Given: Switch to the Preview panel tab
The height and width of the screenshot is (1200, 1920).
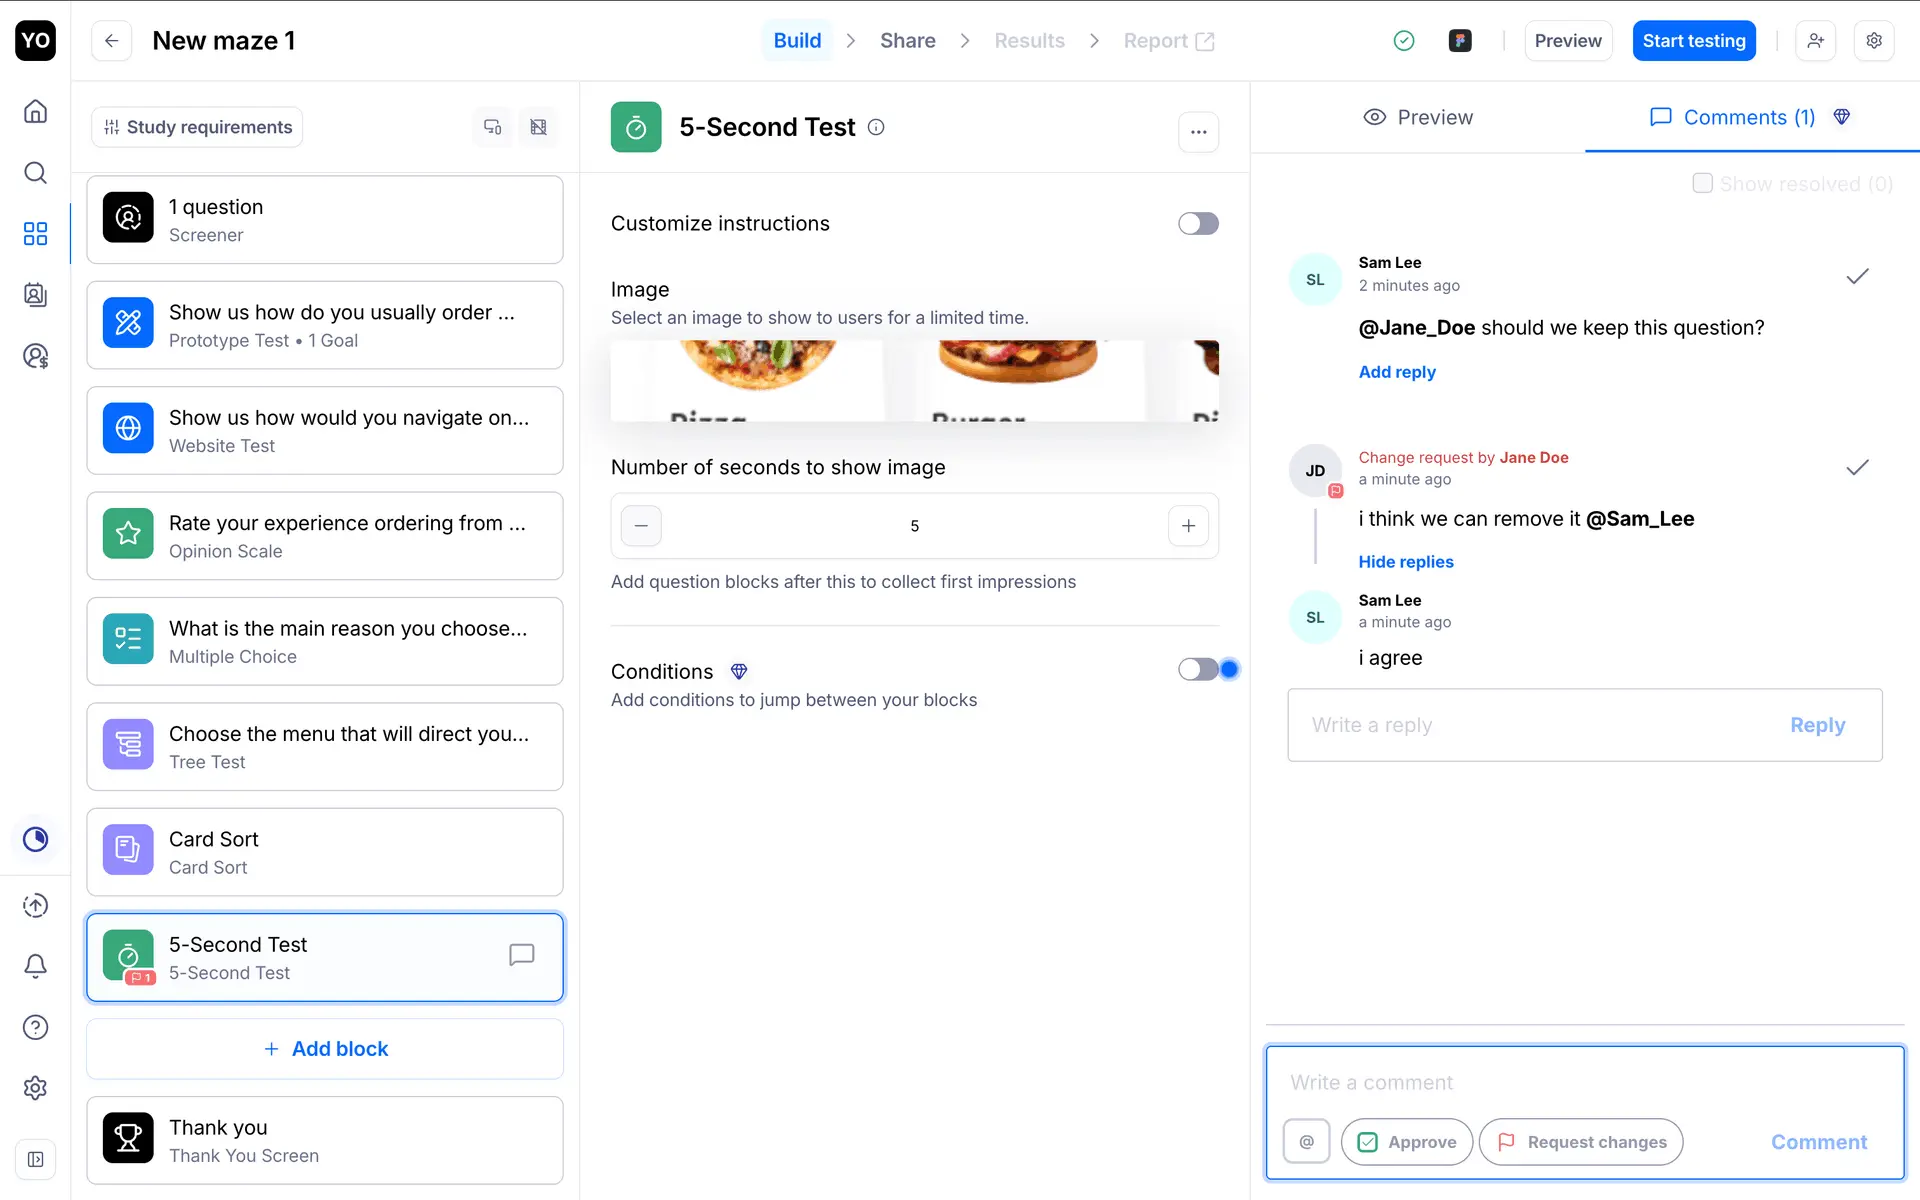Looking at the screenshot, I should [x=1417, y=118].
